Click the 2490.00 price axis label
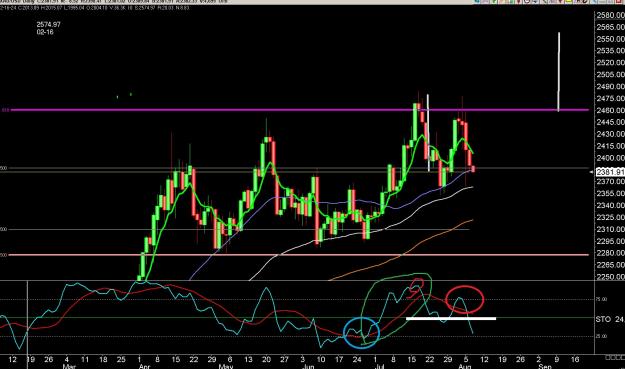Viewport: 625px width, 369px height. [x=610, y=86]
